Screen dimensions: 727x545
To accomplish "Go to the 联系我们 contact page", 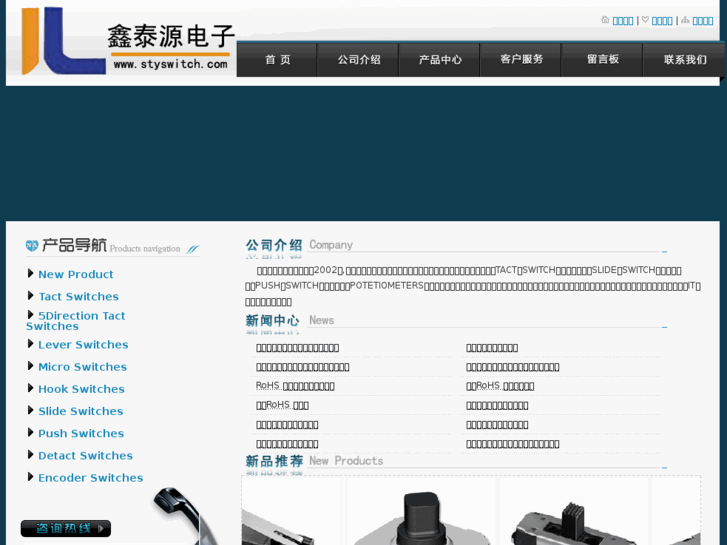I will [x=685, y=60].
